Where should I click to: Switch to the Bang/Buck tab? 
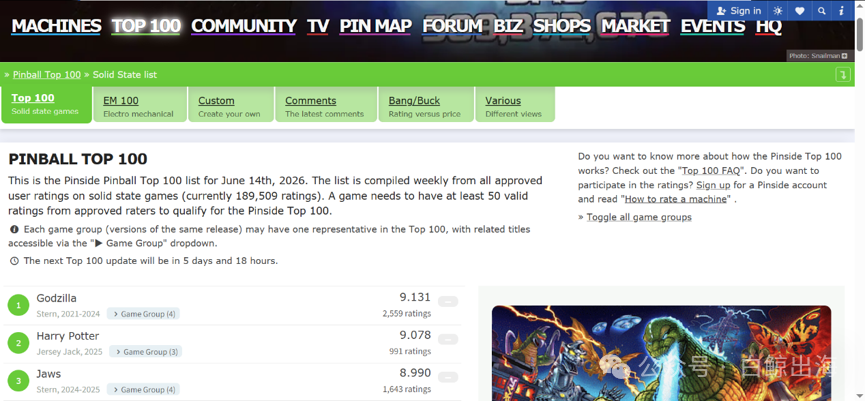(426, 105)
